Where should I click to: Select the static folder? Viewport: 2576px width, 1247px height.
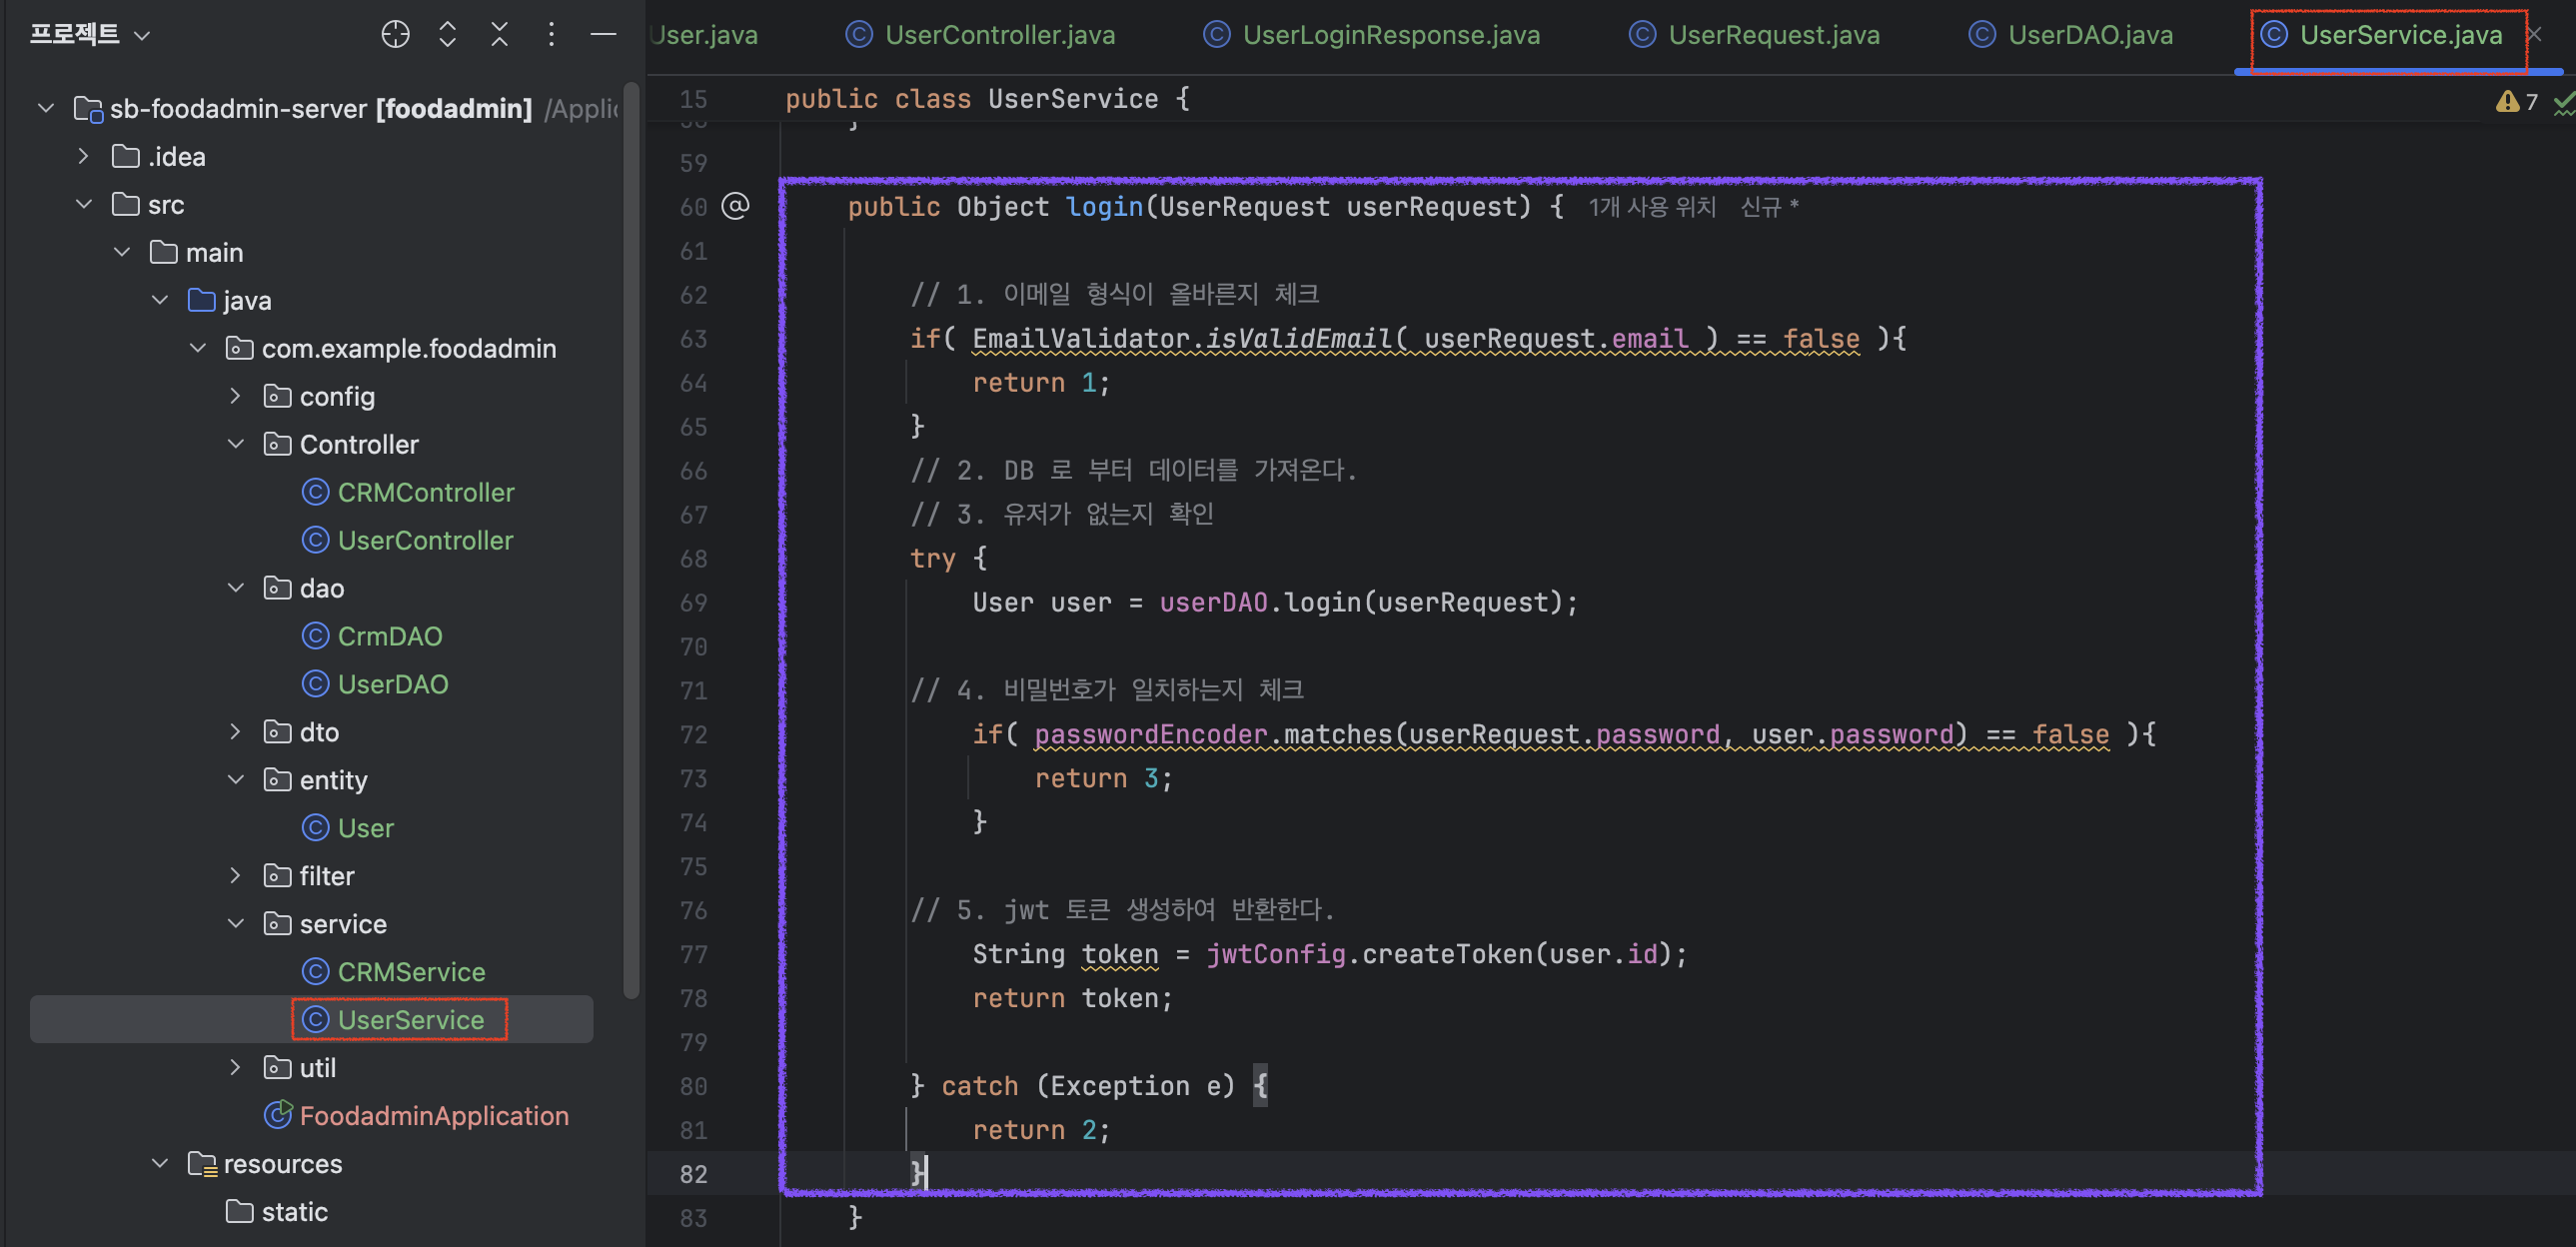pyautogui.click(x=277, y=1212)
